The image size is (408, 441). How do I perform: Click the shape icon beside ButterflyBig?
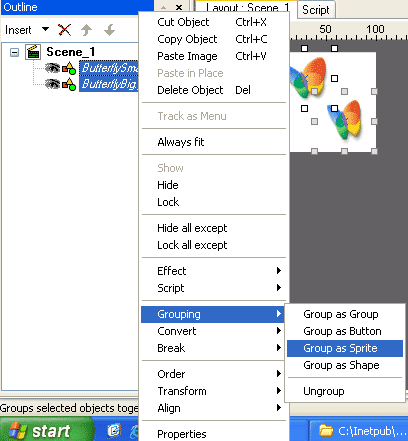pyautogui.click(x=69, y=84)
